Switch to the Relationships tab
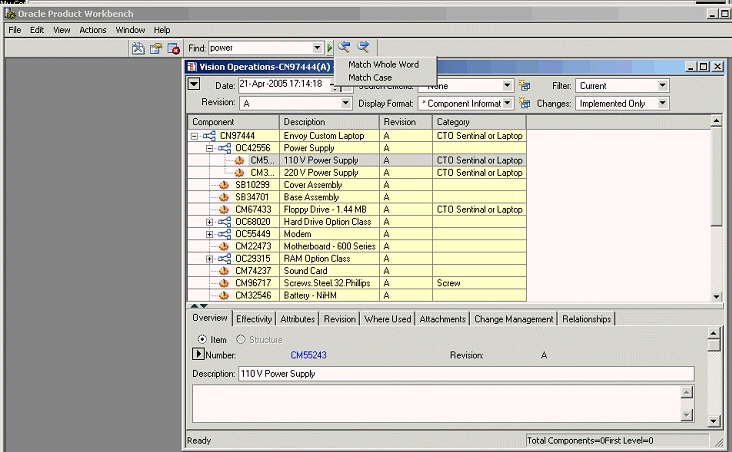Viewport: 732px width, 452px height. point(586,319)
